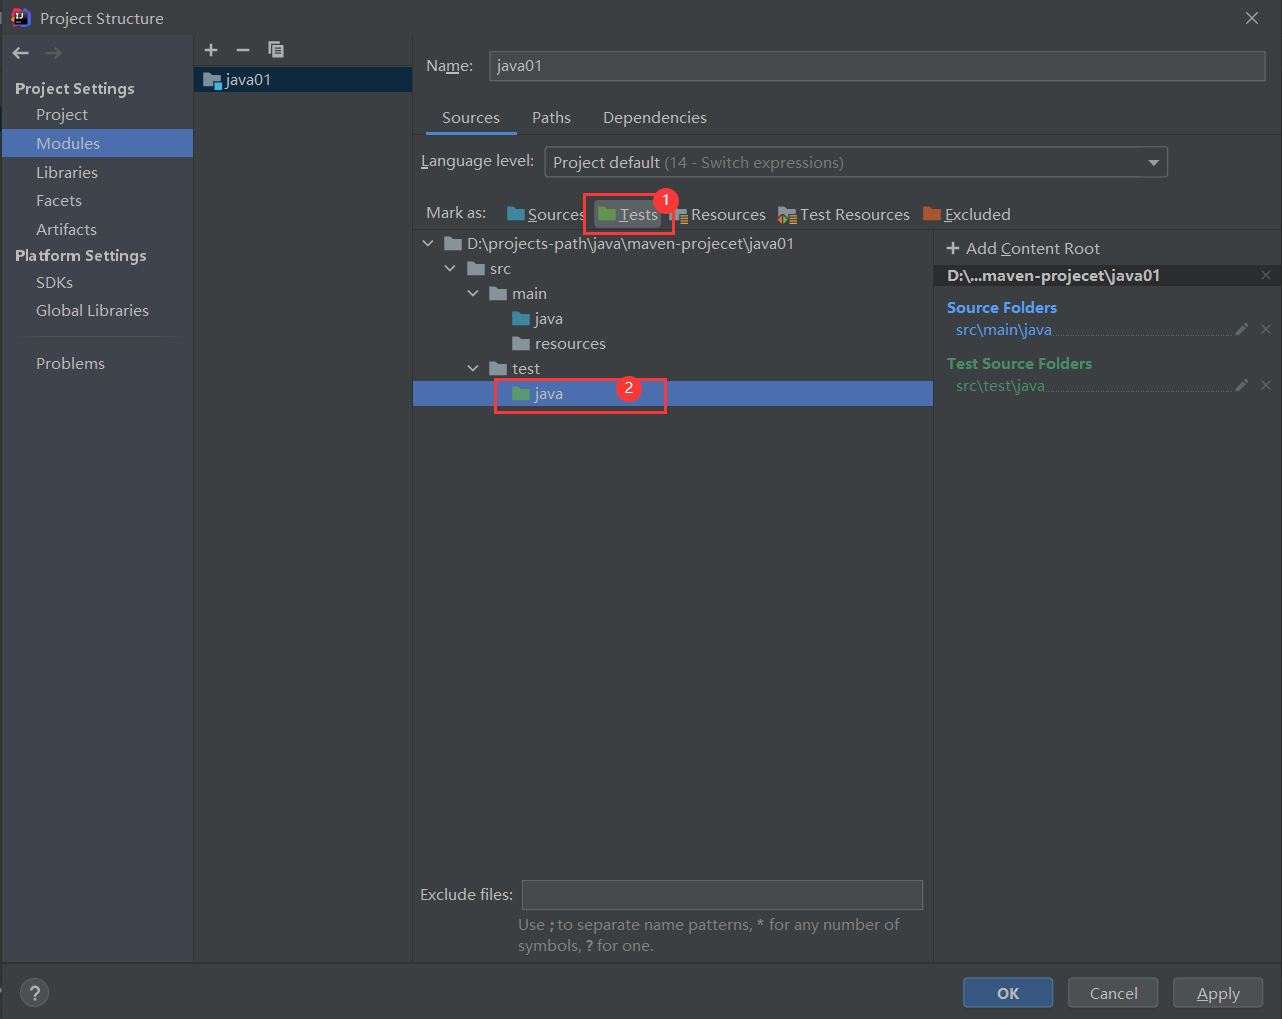Click the forward navigation arrow

pos(54,53)
